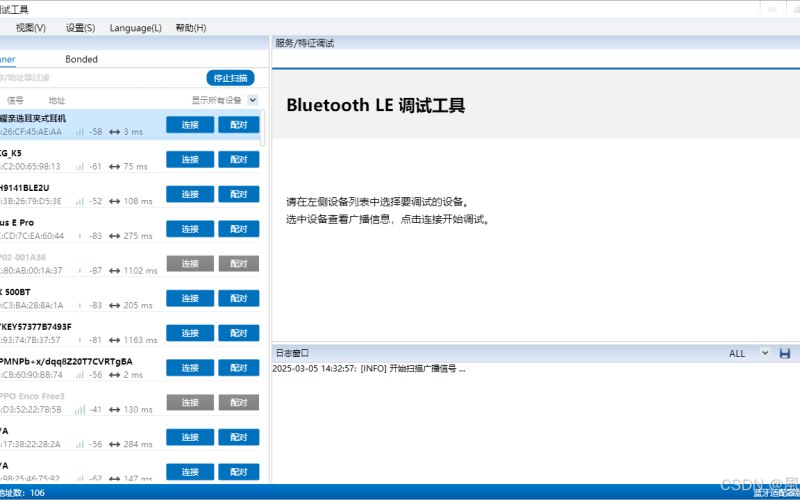Pair device with address ending 45:AE:AA
The height and width of the screenshot is (500, 800).
pos(239,124)
